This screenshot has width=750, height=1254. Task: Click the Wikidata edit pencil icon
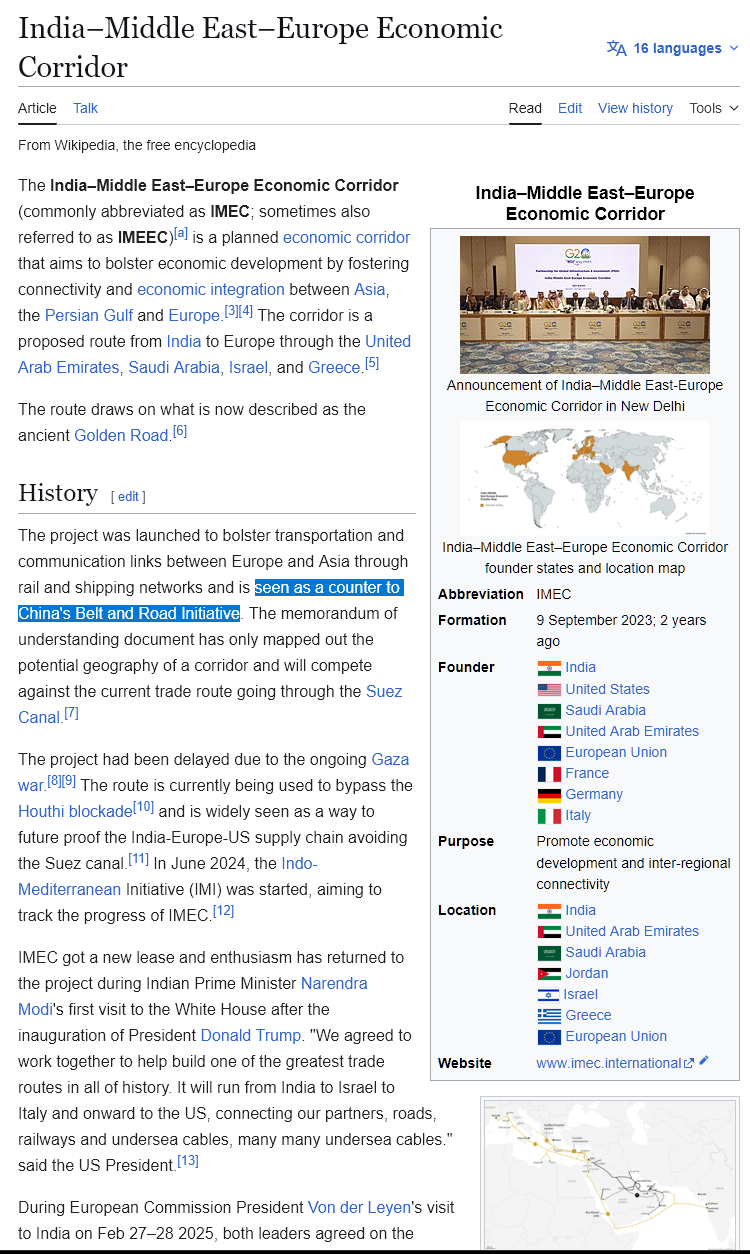(704, 1060)
